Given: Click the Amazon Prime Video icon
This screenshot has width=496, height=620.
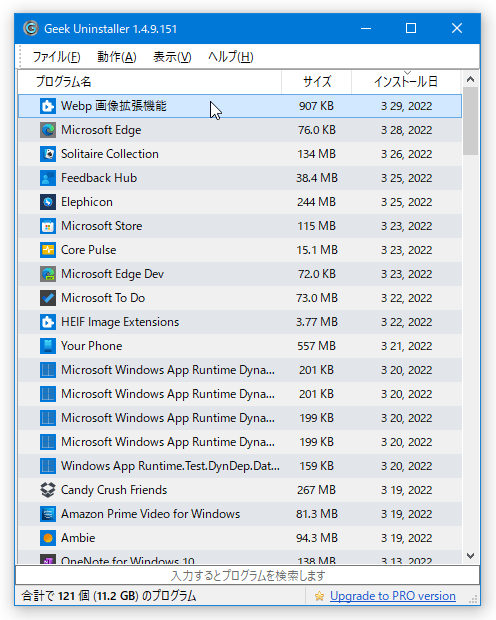Looking at the screenshot, I should click(48, 514).
